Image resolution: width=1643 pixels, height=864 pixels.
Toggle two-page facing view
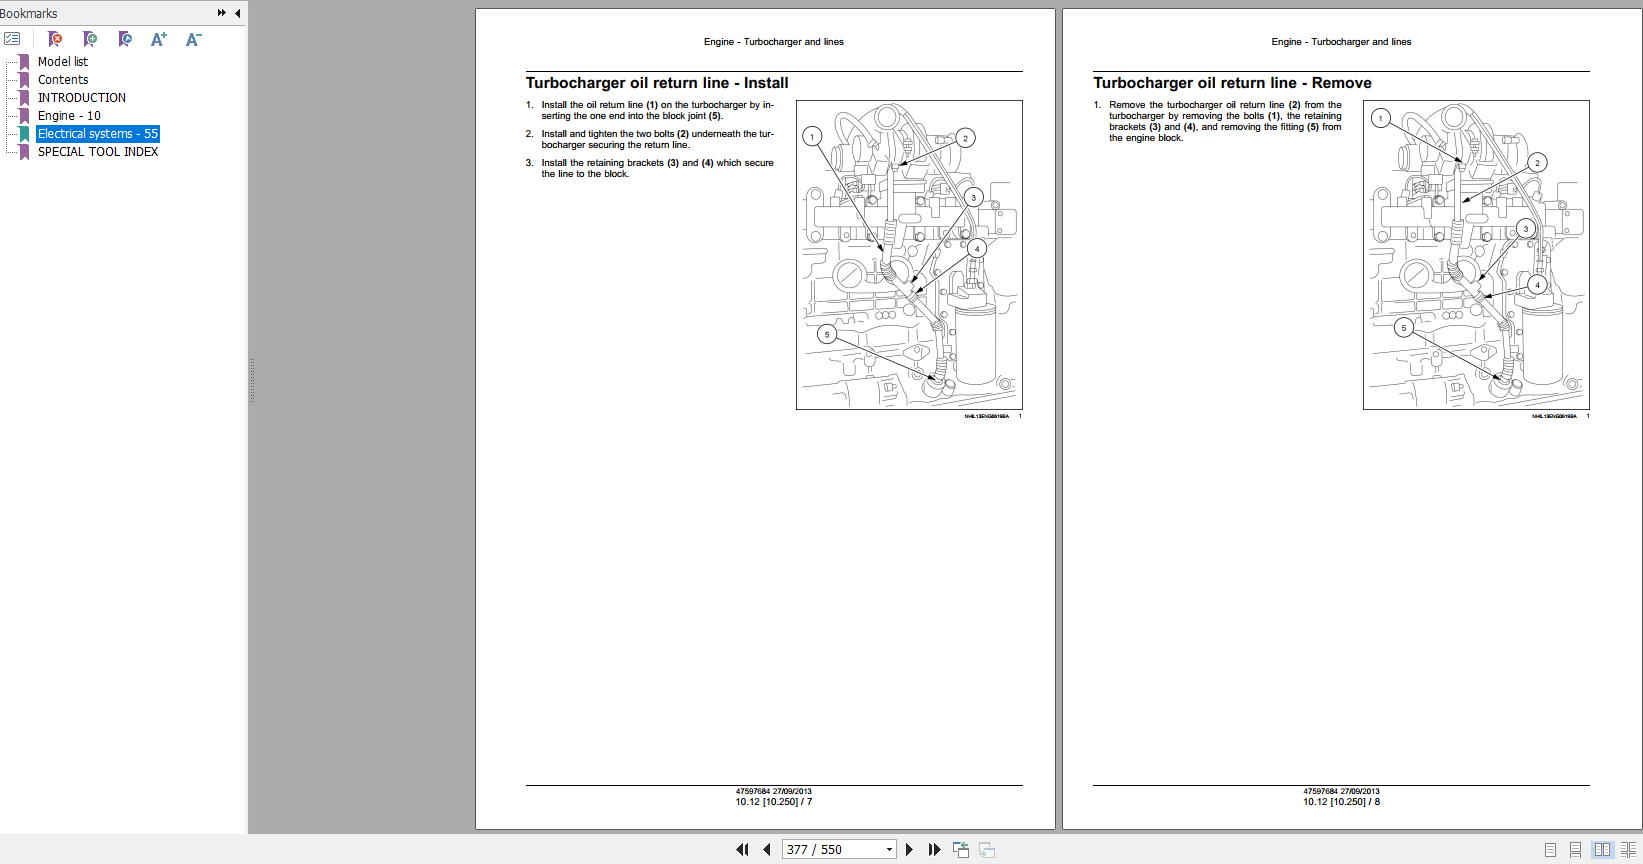(x=1602, y=849)
